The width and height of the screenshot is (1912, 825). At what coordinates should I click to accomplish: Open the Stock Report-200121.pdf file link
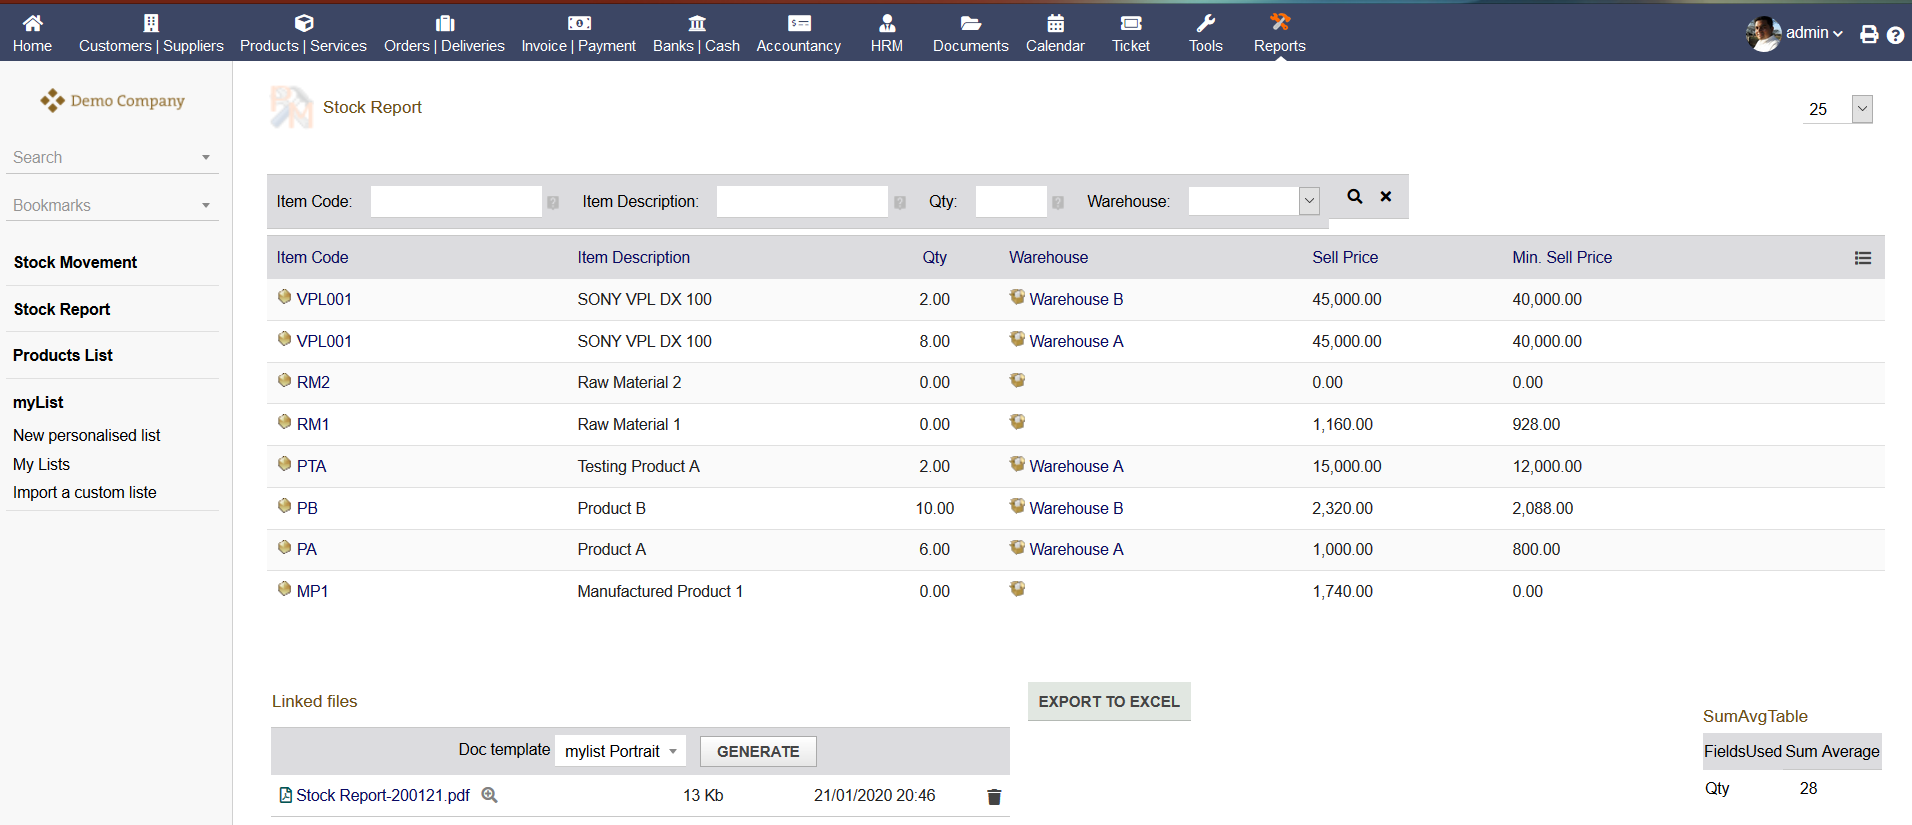coord(382,795)
